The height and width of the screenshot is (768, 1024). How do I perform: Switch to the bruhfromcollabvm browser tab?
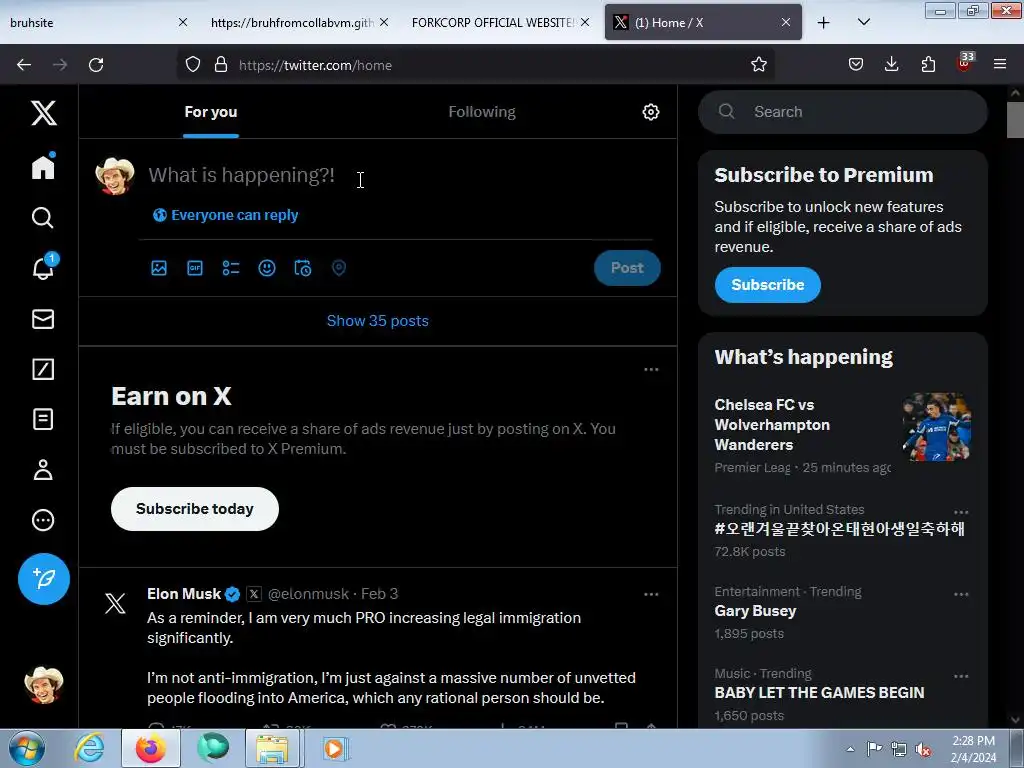click(299, 22)
